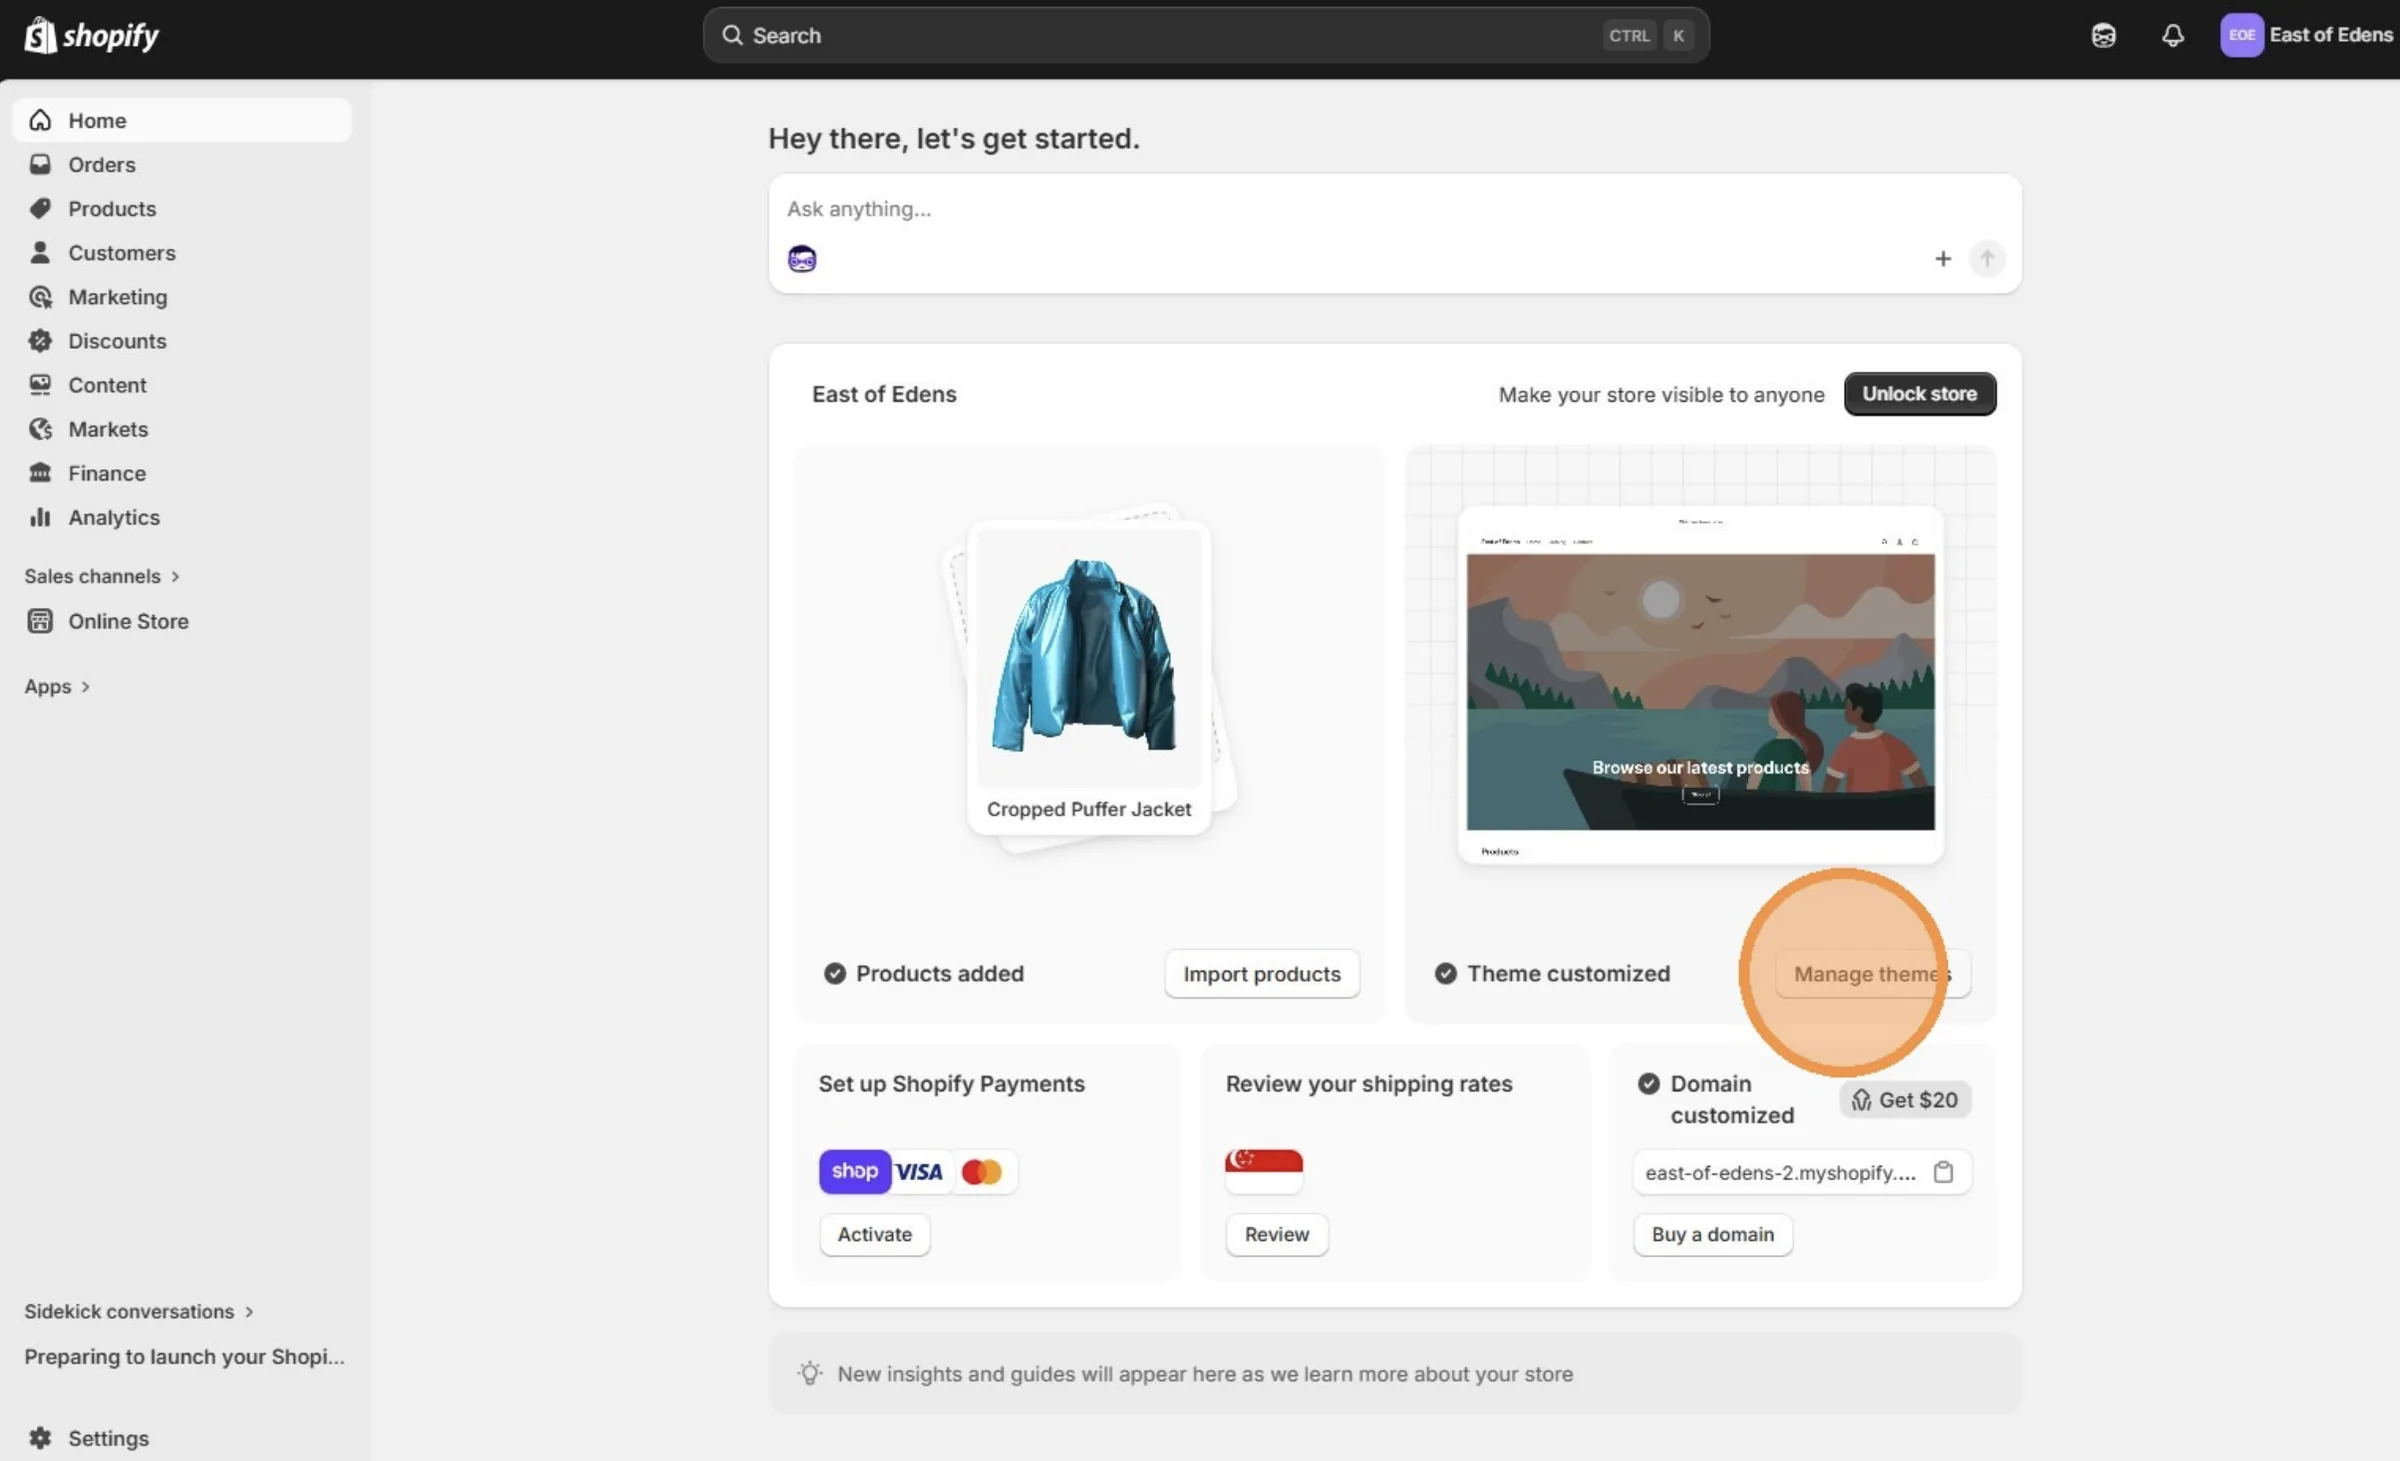The image size is (2400, 1461).
Task: Open Finance in the sidebar
Action: coord(182,472)
